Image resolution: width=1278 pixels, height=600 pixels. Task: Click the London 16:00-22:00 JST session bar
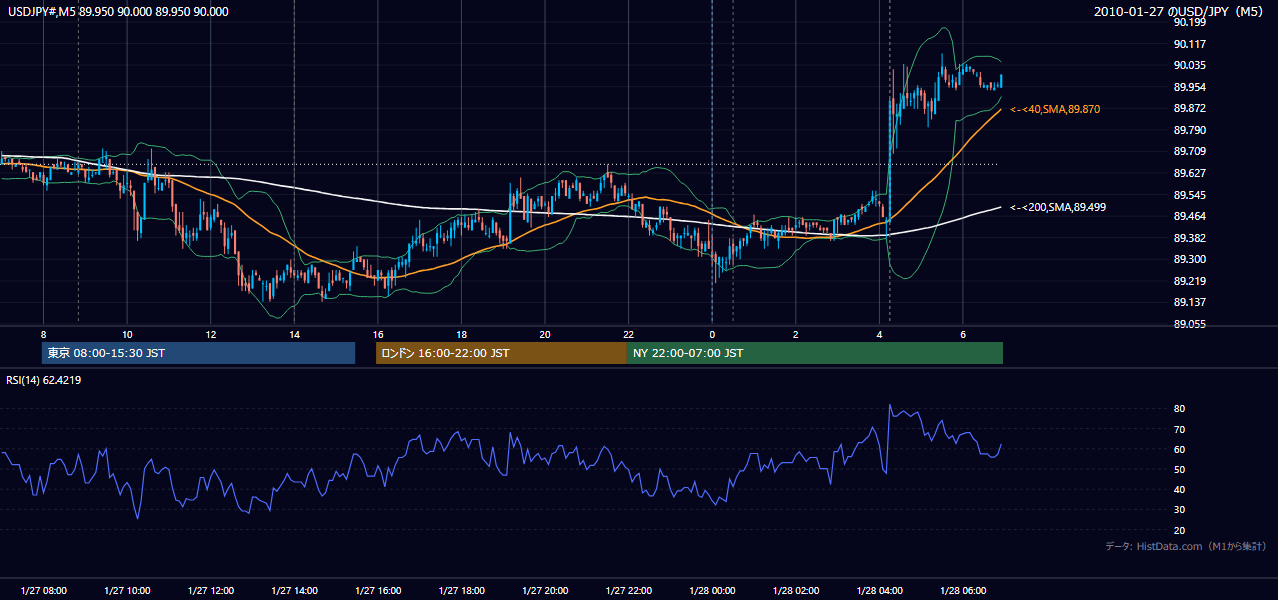501,353
